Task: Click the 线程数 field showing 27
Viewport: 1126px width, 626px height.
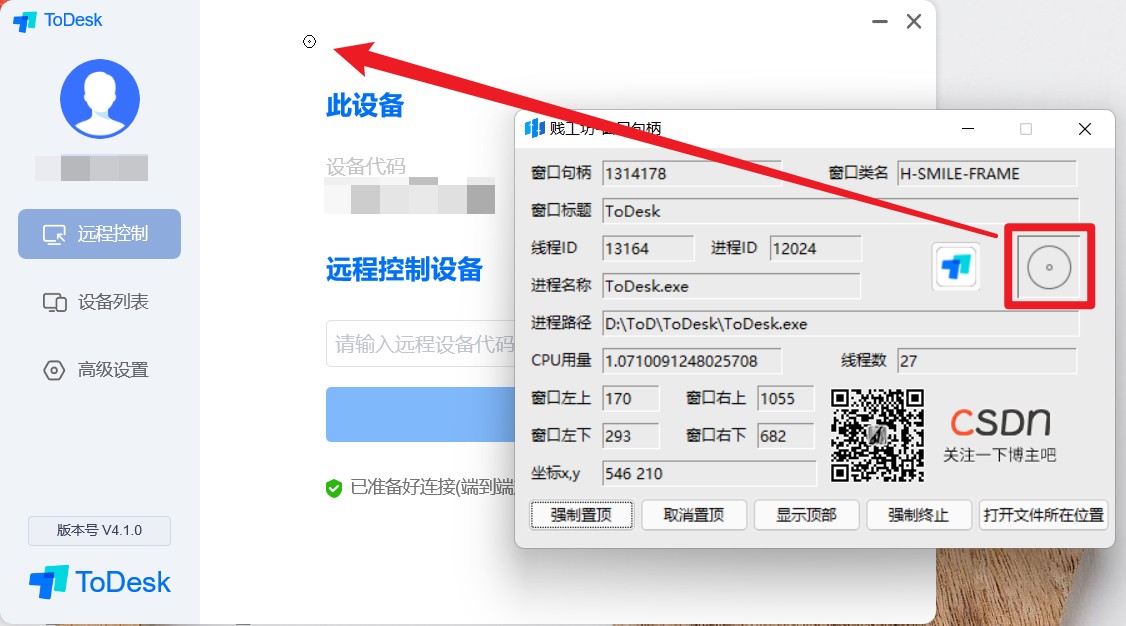Action: [x=987, y=360]
